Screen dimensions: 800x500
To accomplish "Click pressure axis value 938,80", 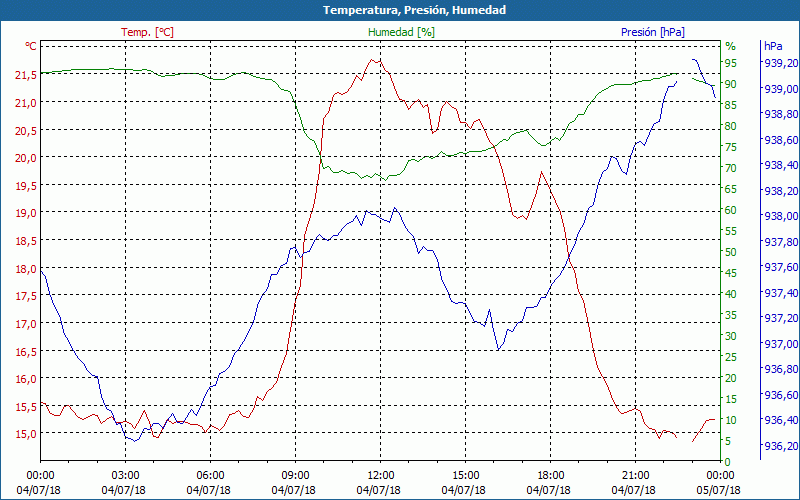I will pos(779,114).
